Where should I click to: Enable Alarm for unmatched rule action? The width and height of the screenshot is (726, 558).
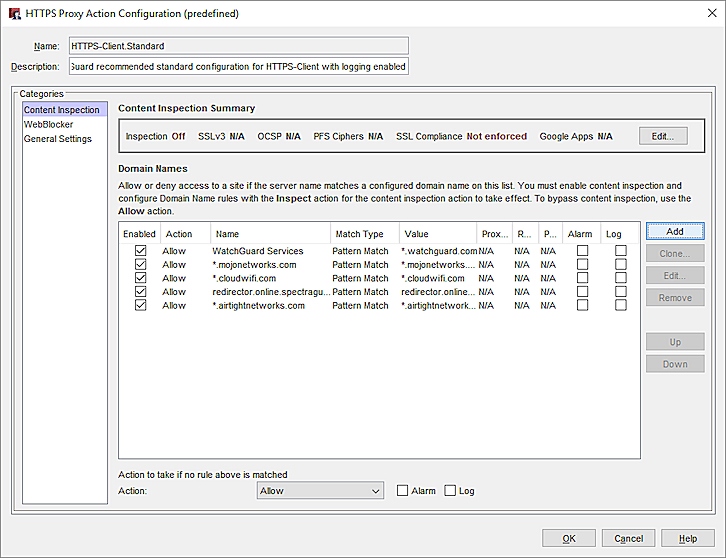click(x=403, y=491)
